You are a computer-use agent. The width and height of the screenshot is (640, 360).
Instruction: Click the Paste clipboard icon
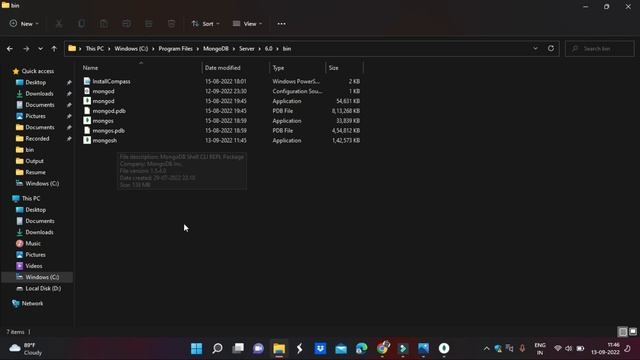tap(104, 24)
